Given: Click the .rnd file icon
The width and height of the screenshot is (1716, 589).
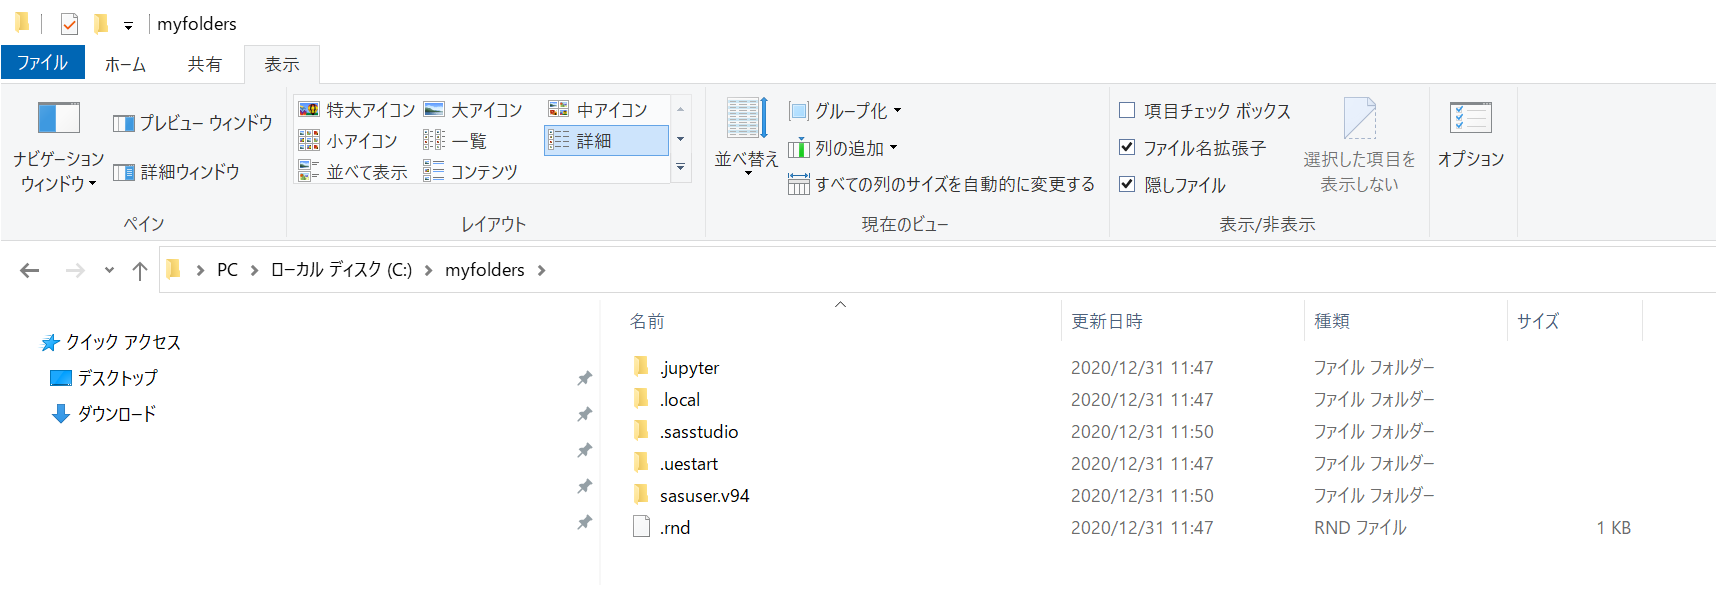Looking at the screenshot, I should pyautogui.click(x=642, y=527).
